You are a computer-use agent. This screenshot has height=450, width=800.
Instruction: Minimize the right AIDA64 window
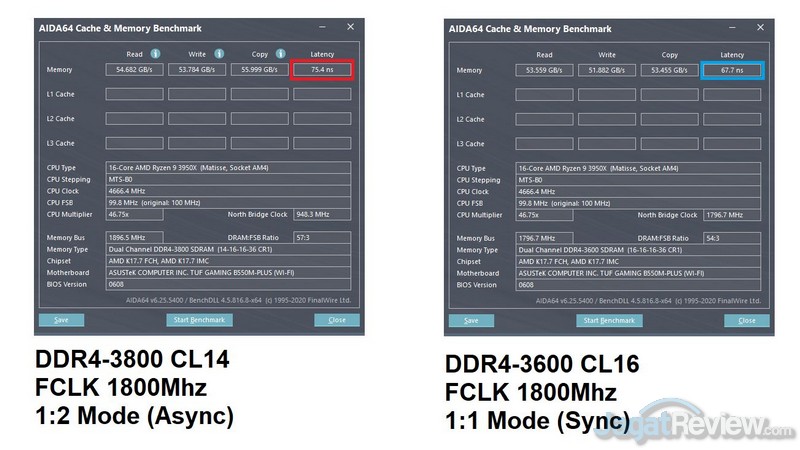(x=732, y=28)
